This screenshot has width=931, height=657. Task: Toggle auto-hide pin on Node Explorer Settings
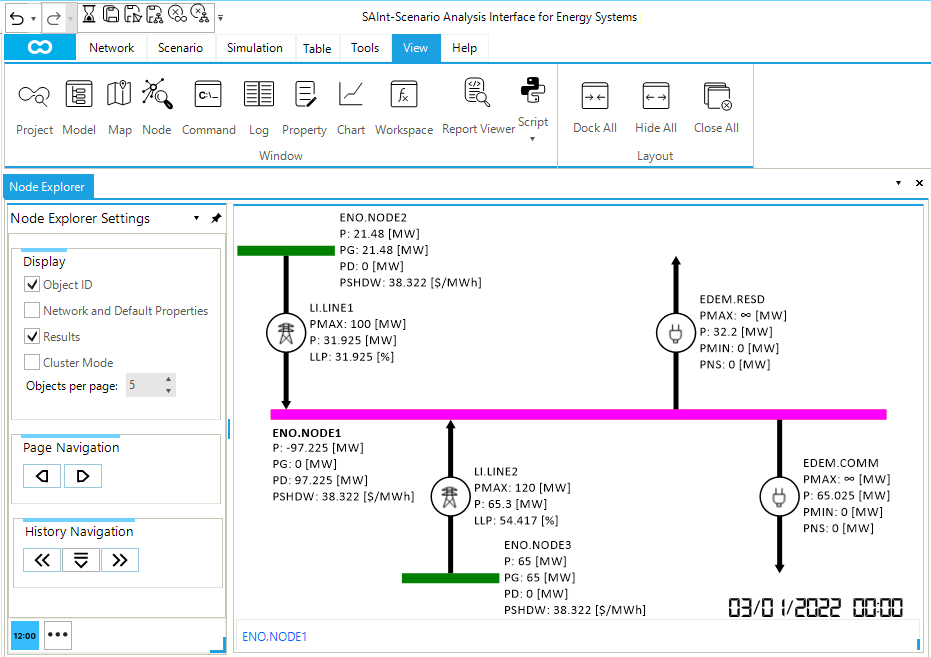(x=216, y=218)
